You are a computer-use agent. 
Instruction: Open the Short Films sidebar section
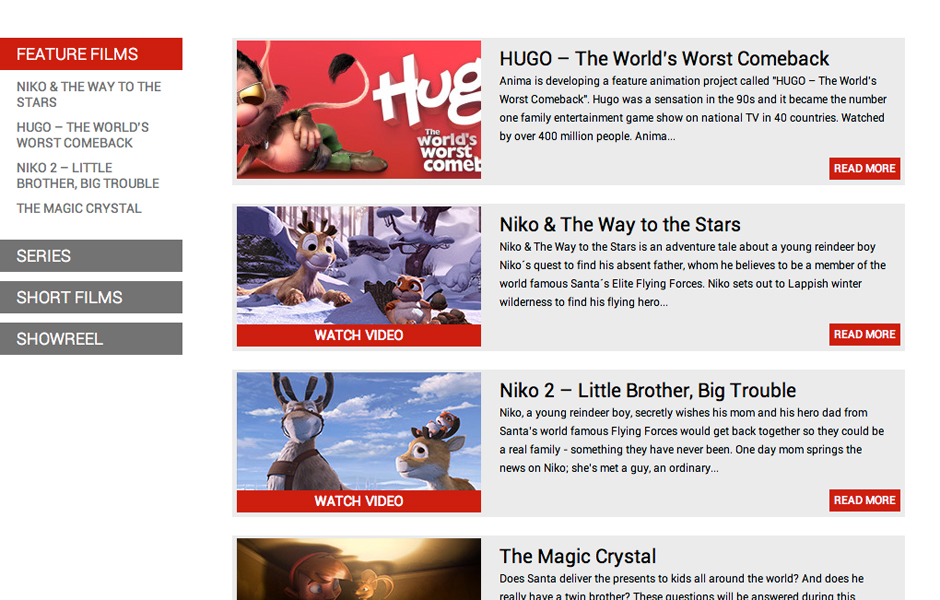[x=91, y=297]
